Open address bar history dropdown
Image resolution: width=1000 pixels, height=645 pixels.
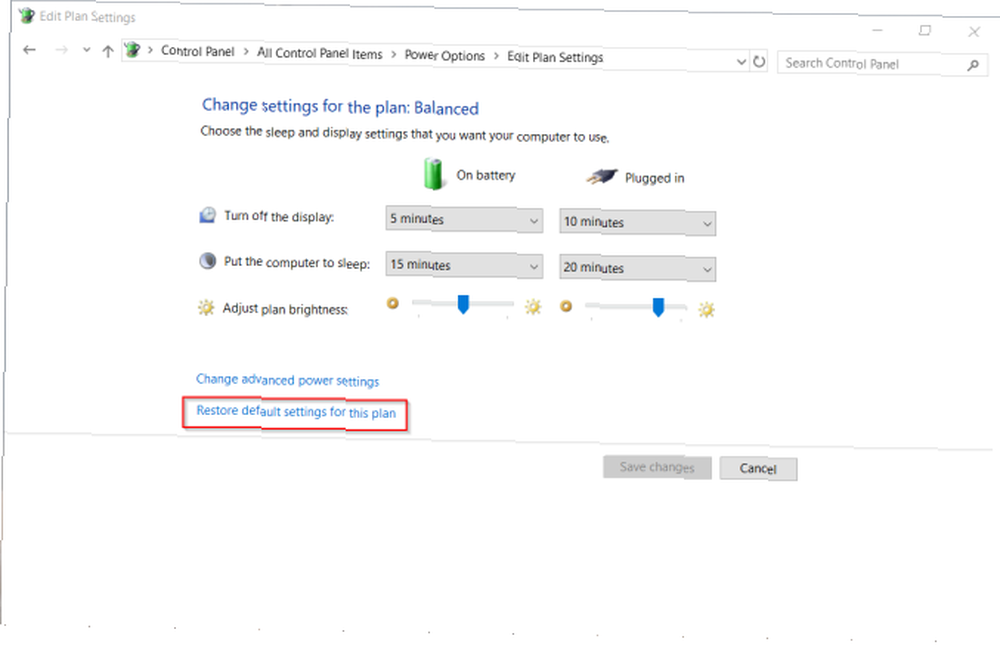click(x=741, y=62)
